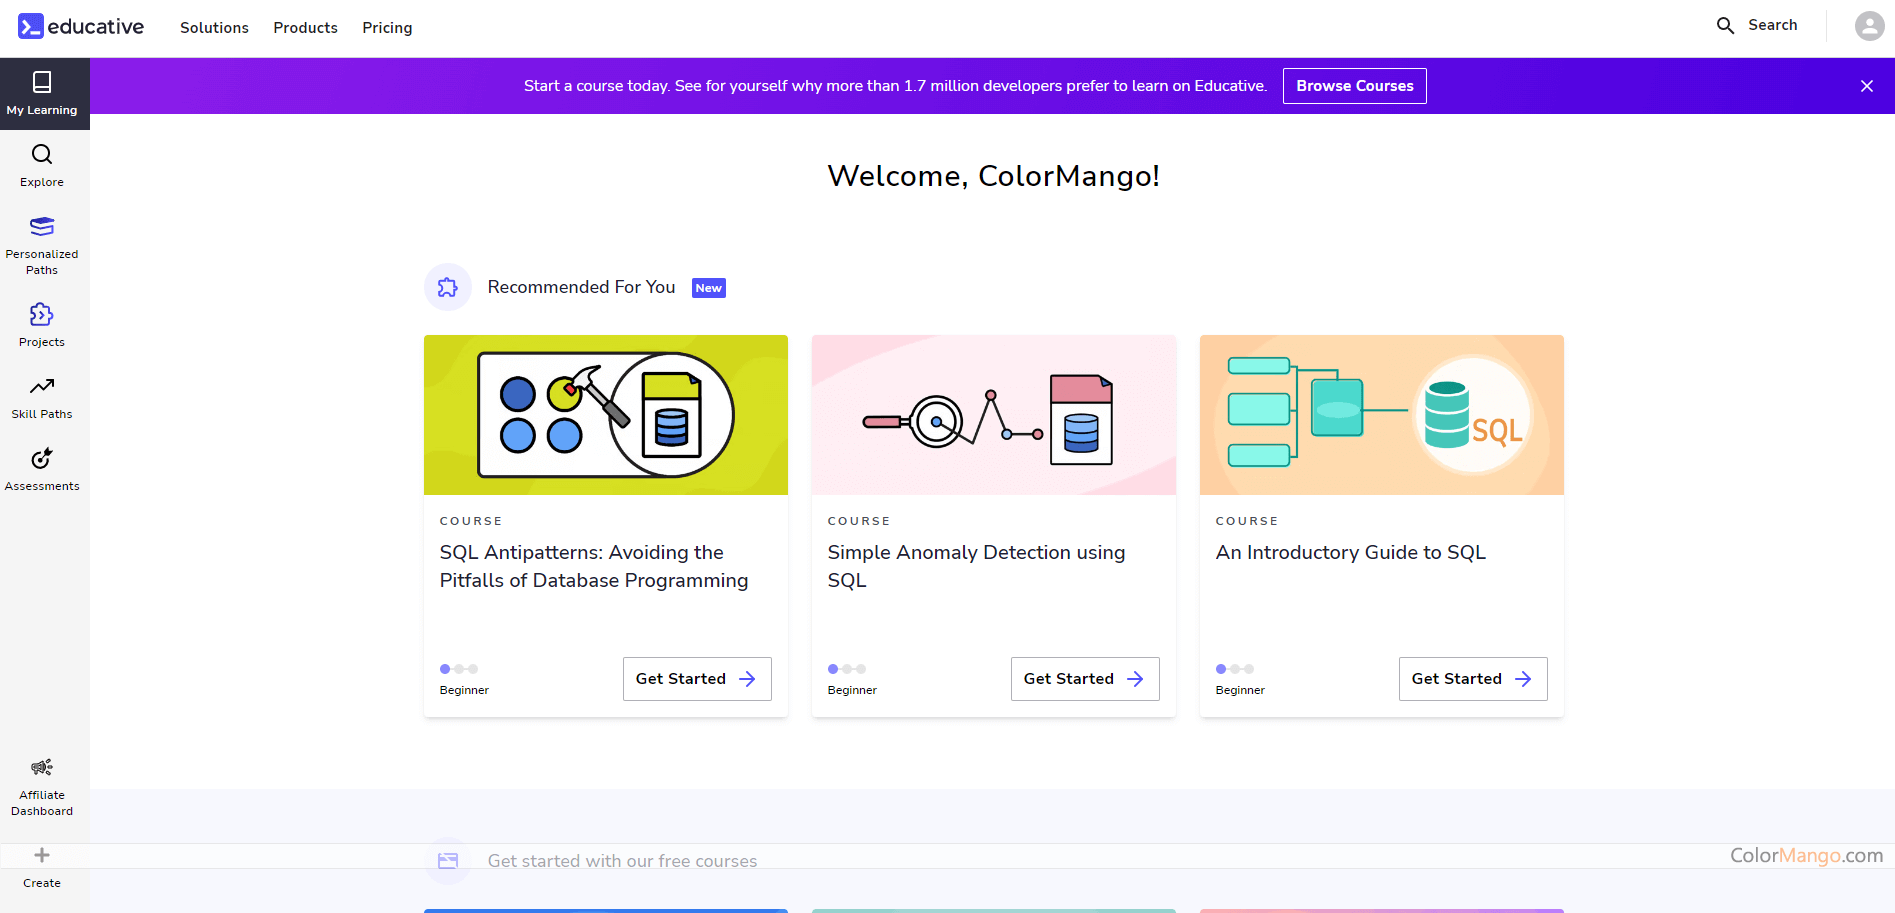This screenshot has height=913, width=1895.
Task: Expand the Solutions menu
Action: [214, 28]
